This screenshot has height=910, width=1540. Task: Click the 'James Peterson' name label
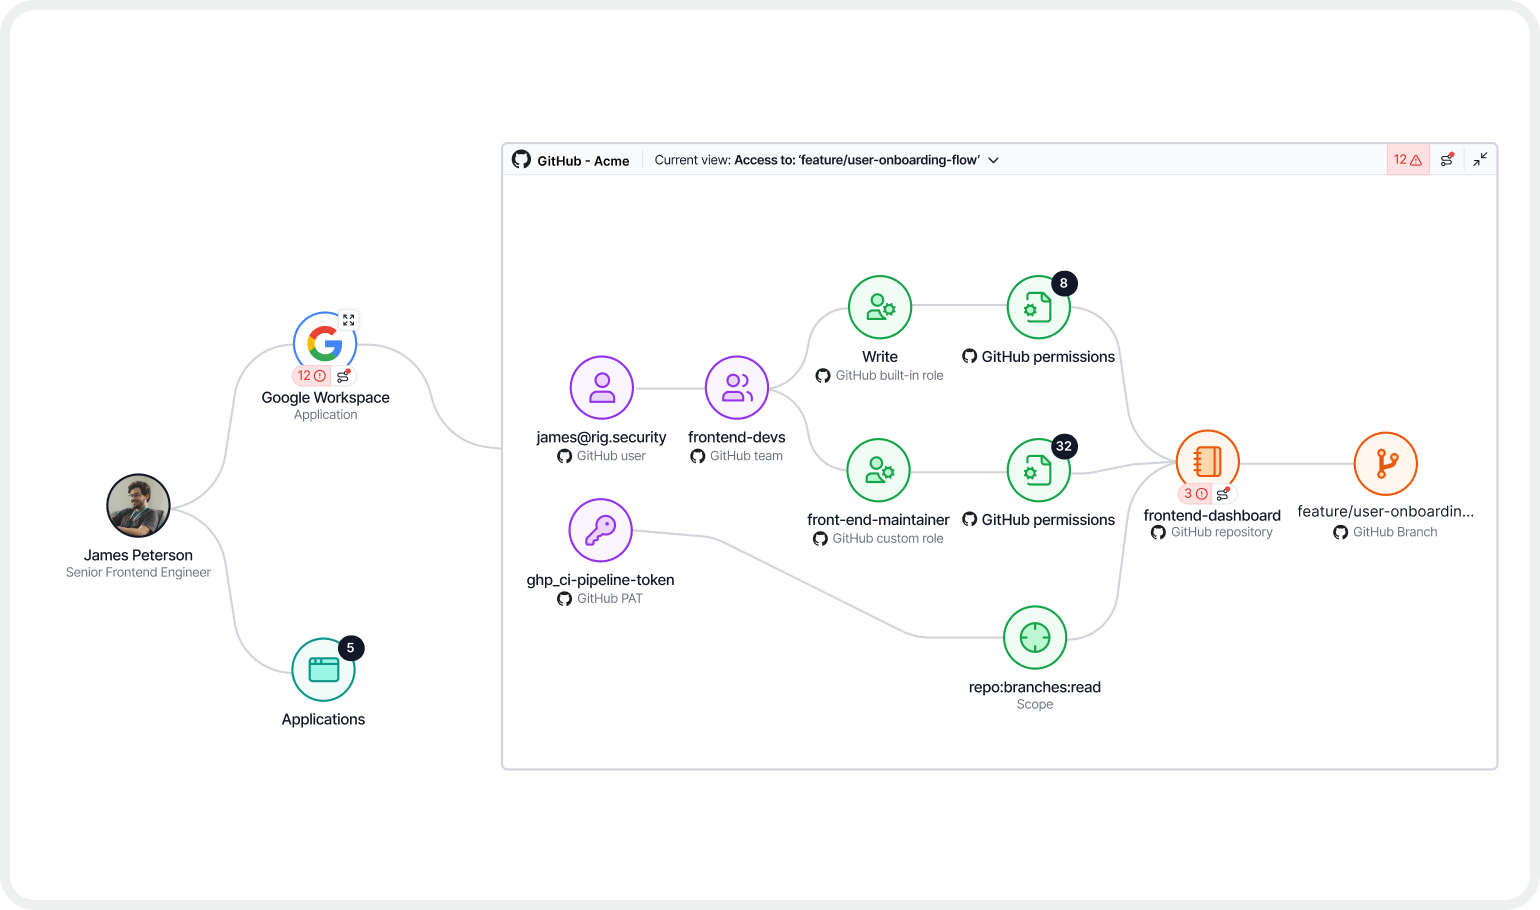[x=138, y=555]
